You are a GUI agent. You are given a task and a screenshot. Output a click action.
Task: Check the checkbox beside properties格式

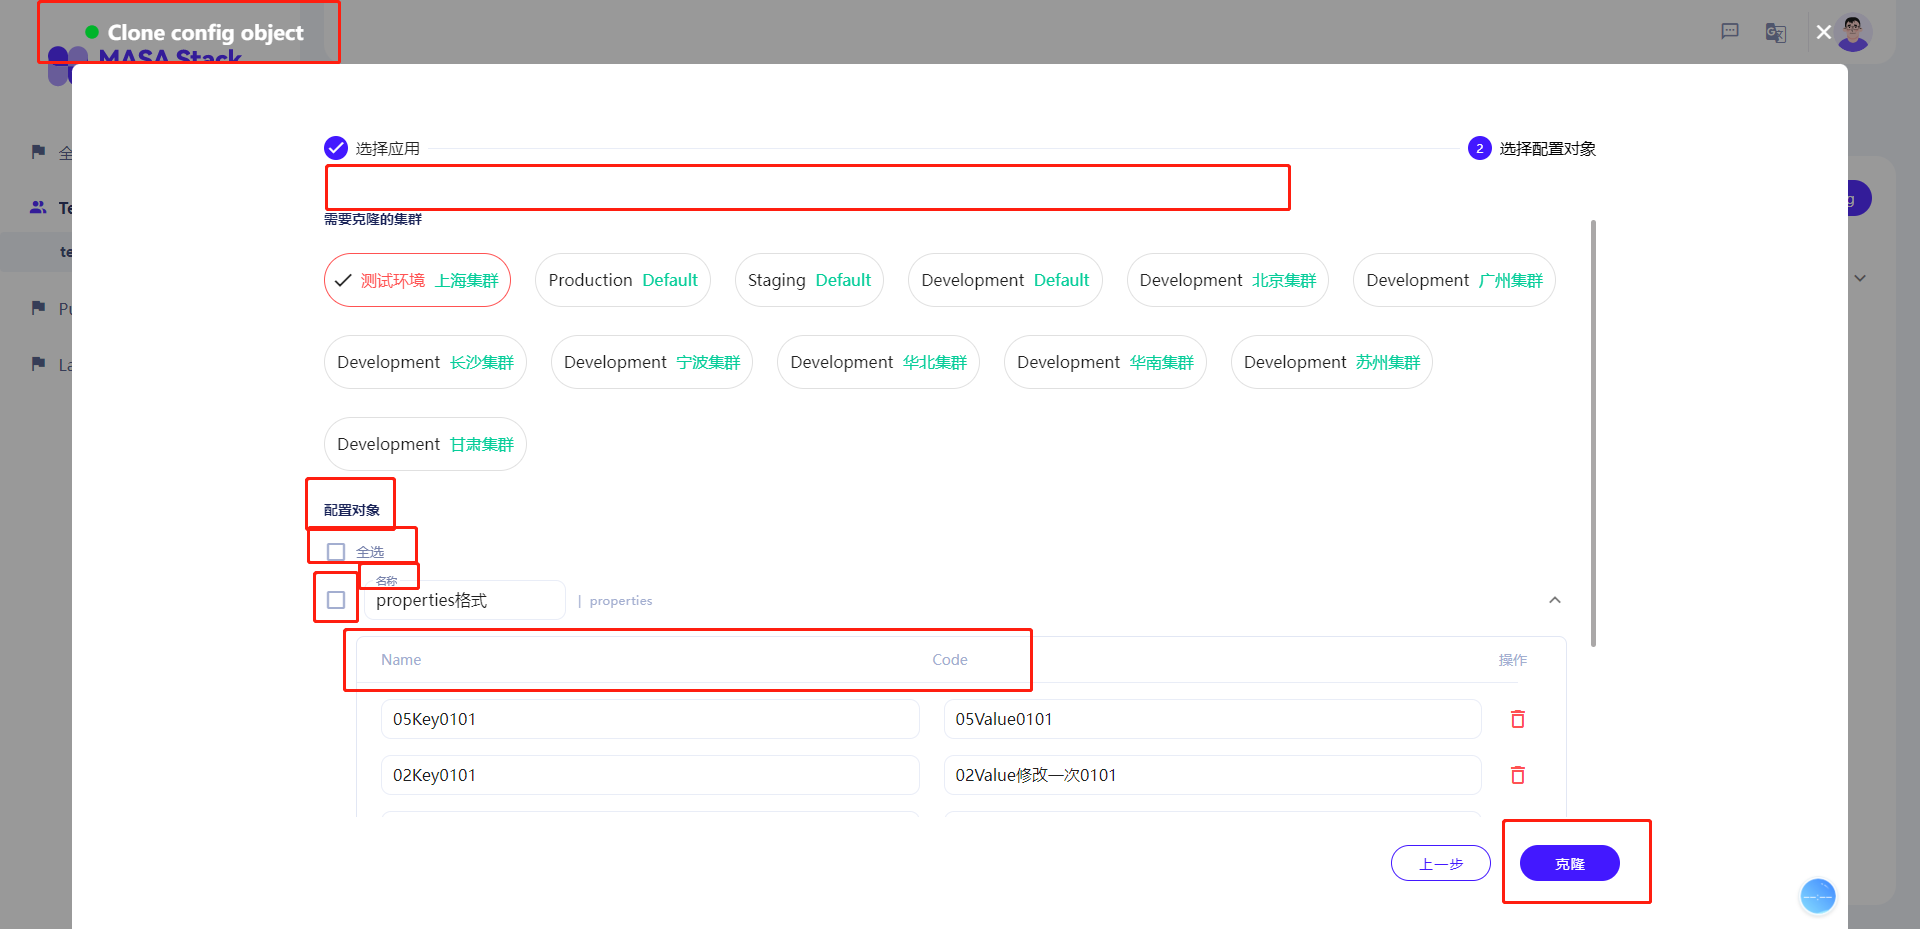(x=335, y=599)
